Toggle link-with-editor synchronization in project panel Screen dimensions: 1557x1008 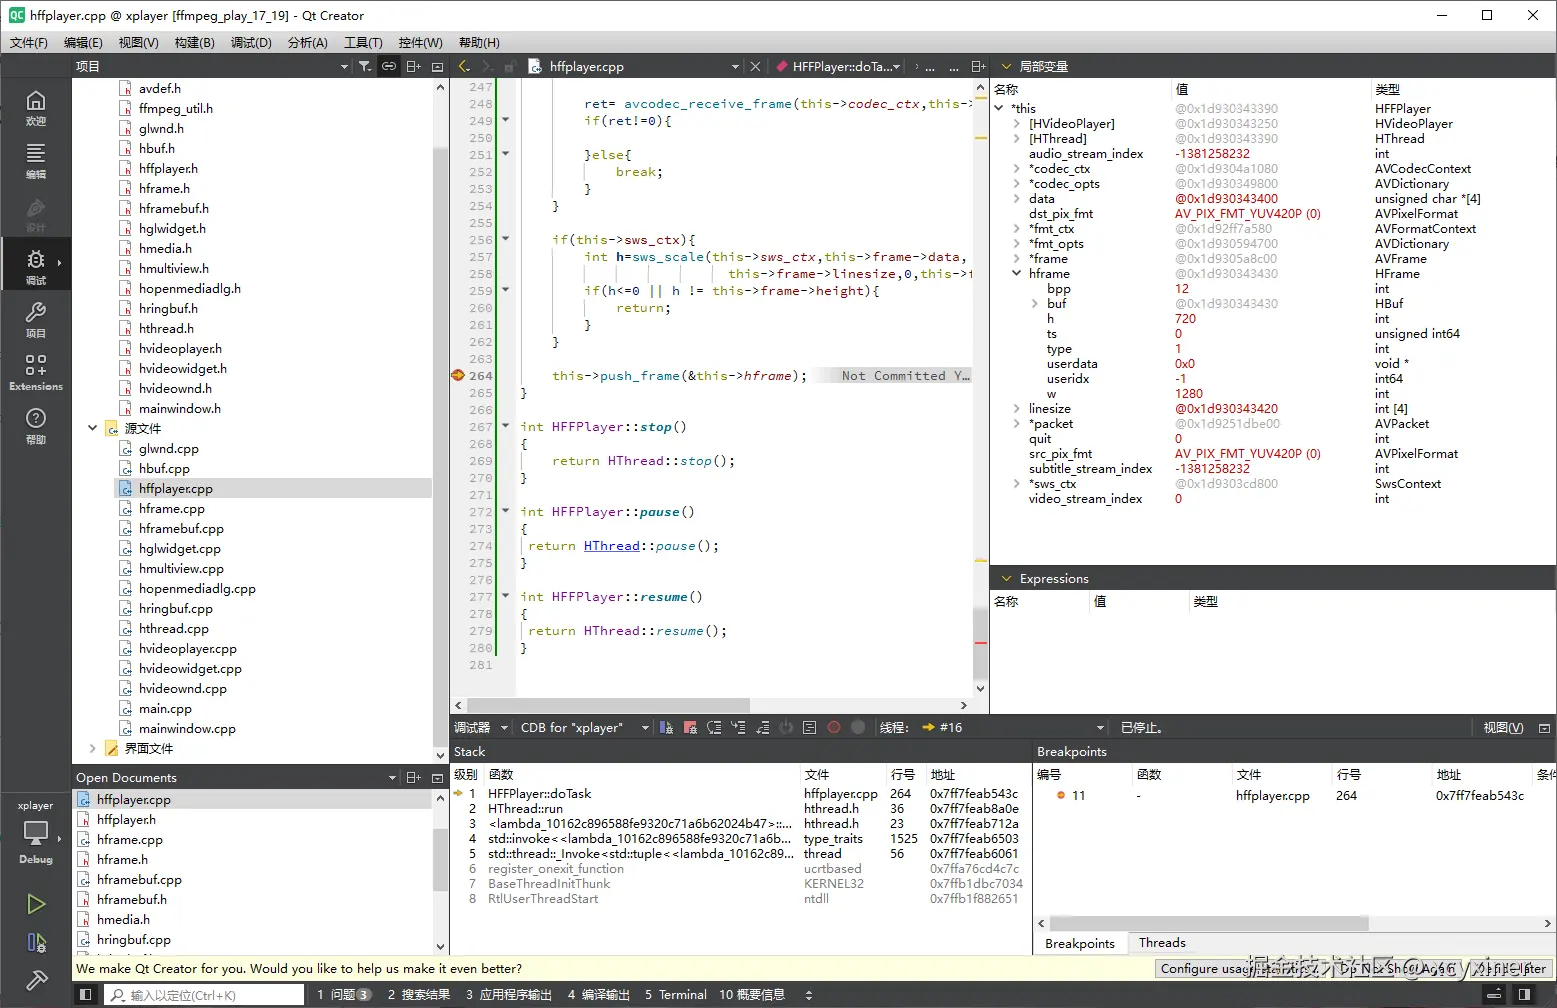point(389,67)
